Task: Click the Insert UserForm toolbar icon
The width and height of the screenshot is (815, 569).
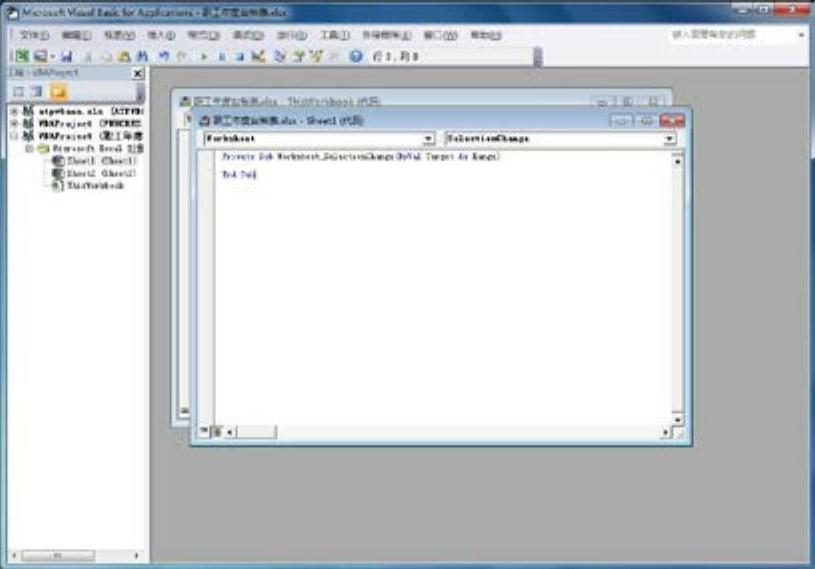Action: 40,56
